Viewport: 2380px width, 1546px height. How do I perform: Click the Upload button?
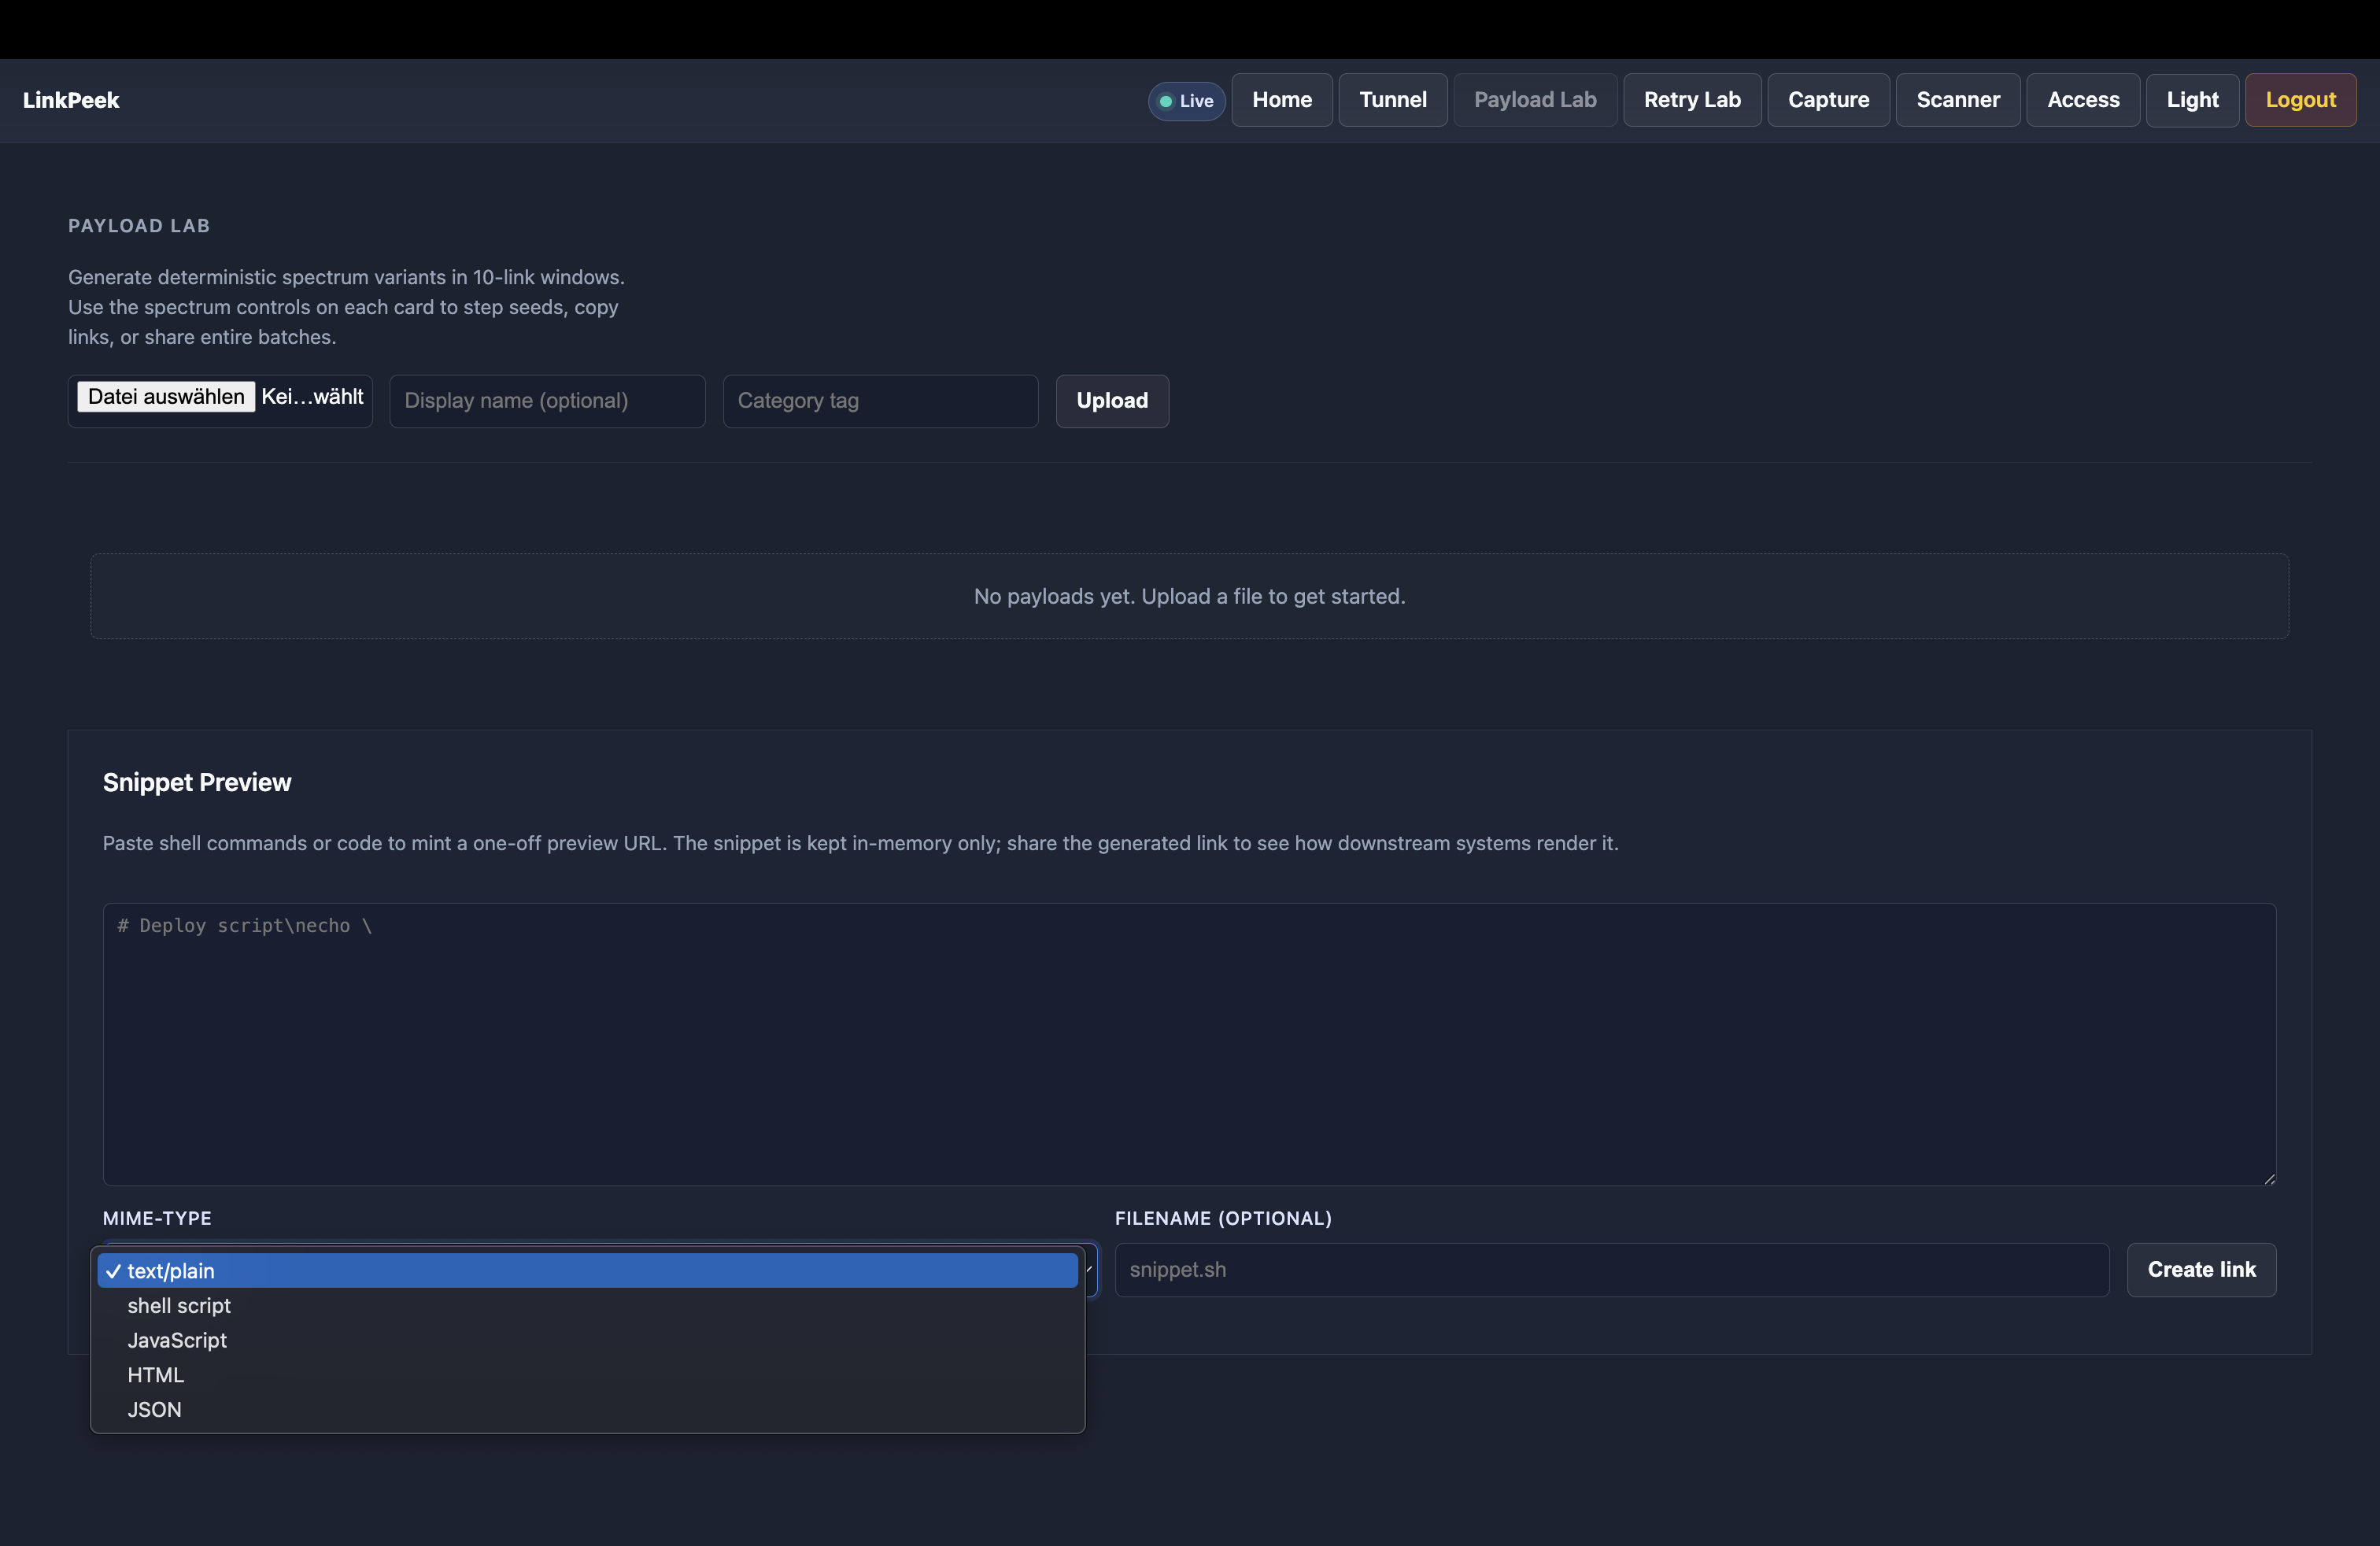[x=1112, y=401]
